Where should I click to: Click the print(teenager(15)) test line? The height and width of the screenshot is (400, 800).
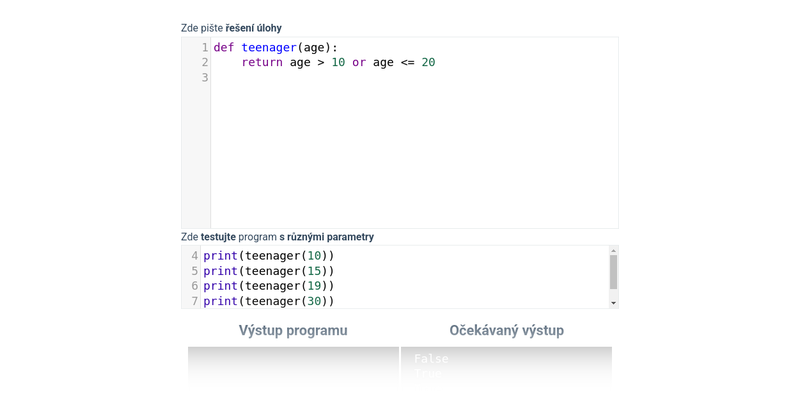(268, 271)
